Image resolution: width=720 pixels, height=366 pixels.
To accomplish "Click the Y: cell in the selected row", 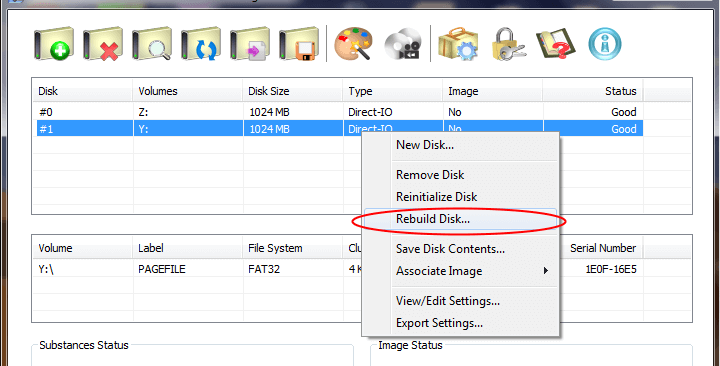I will coord(143,129).
